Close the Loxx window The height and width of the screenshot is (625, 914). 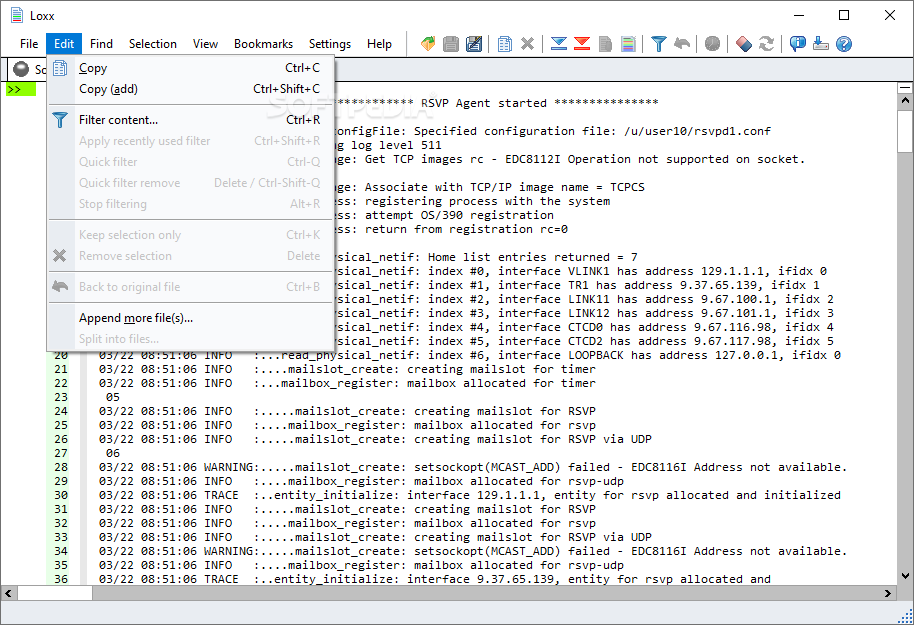click(890, 16)
